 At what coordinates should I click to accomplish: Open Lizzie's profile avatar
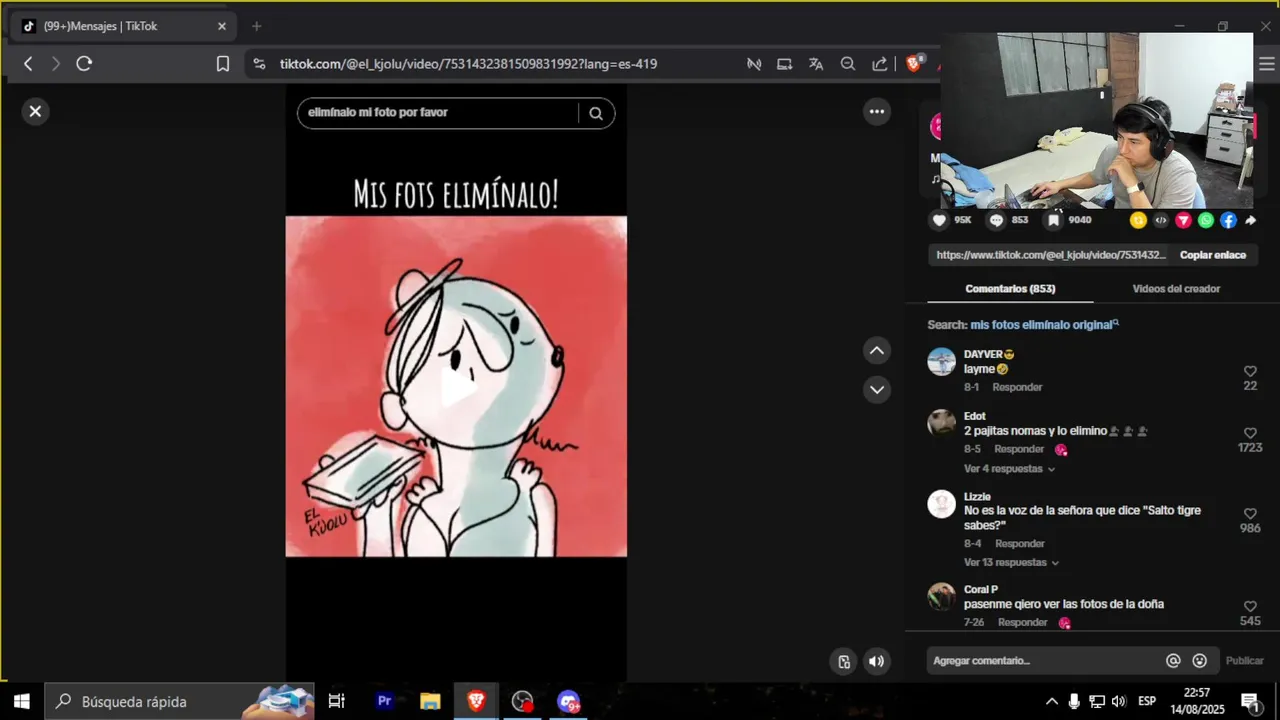(x=941, y=504)
